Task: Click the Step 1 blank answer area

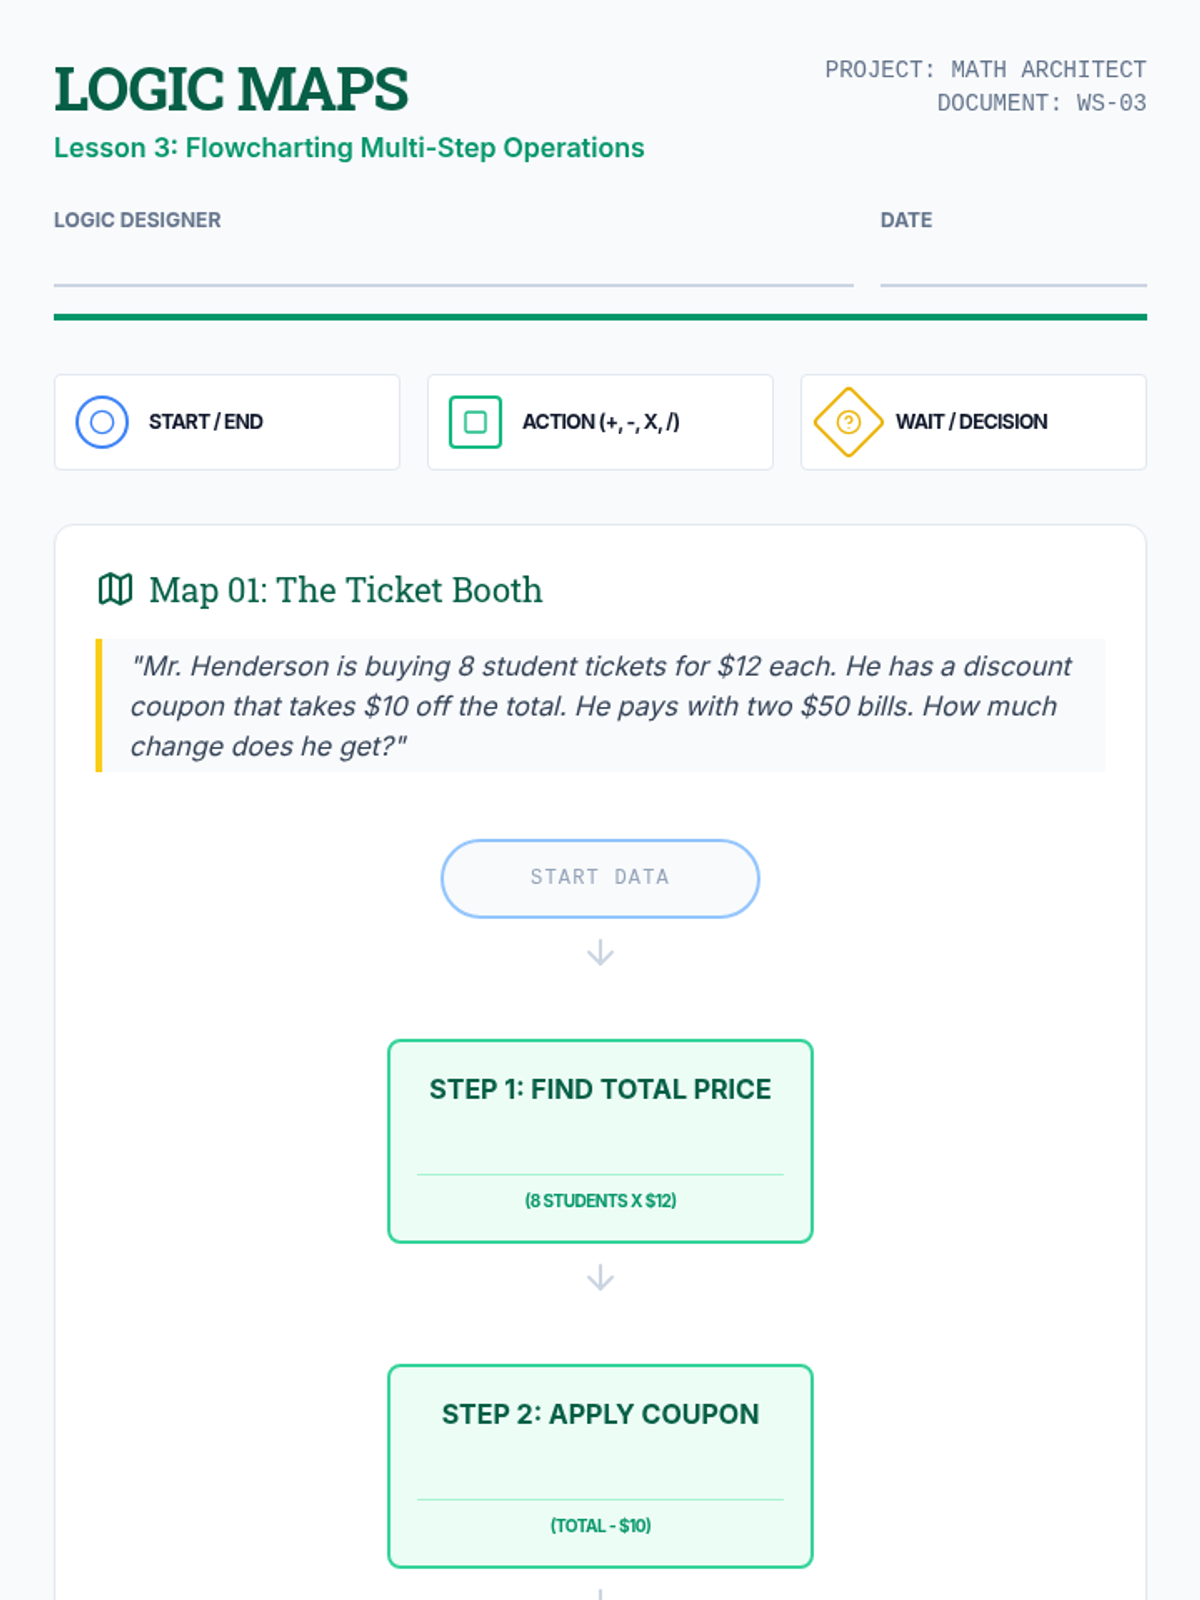Action: 600,1142
